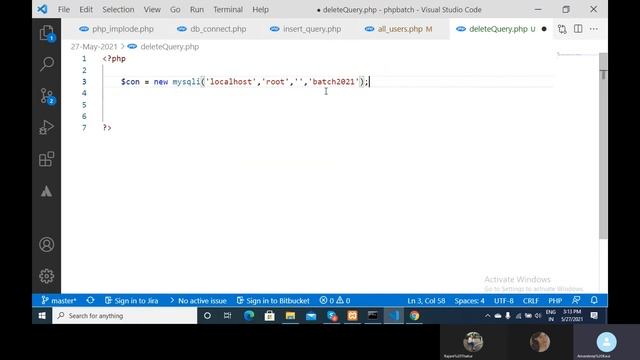640x360 pixels.
Task: Open the Accounts menu icon
Action: [47, 244]
